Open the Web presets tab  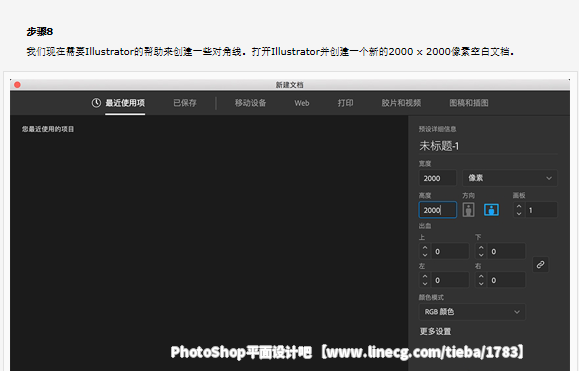click(x=302, y=103)
